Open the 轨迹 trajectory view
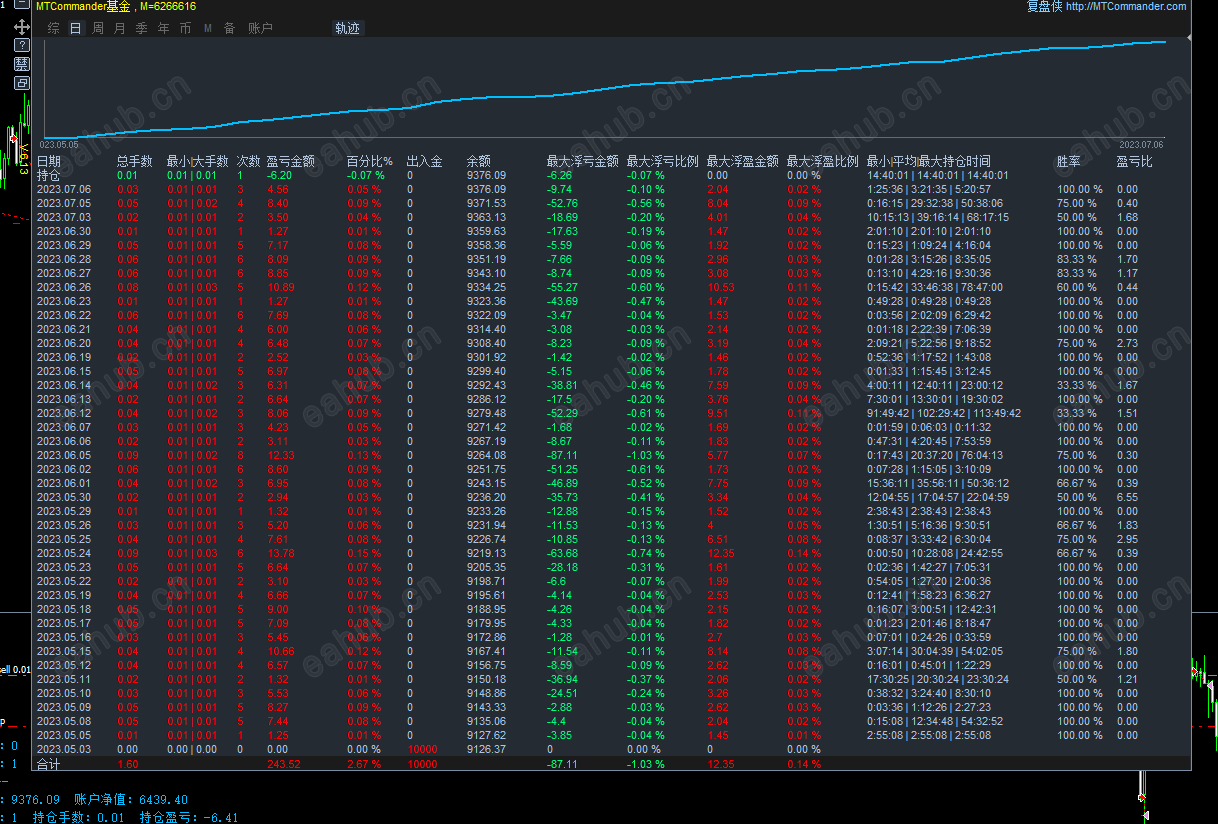The image size is (1218, 824). point(347,29)
